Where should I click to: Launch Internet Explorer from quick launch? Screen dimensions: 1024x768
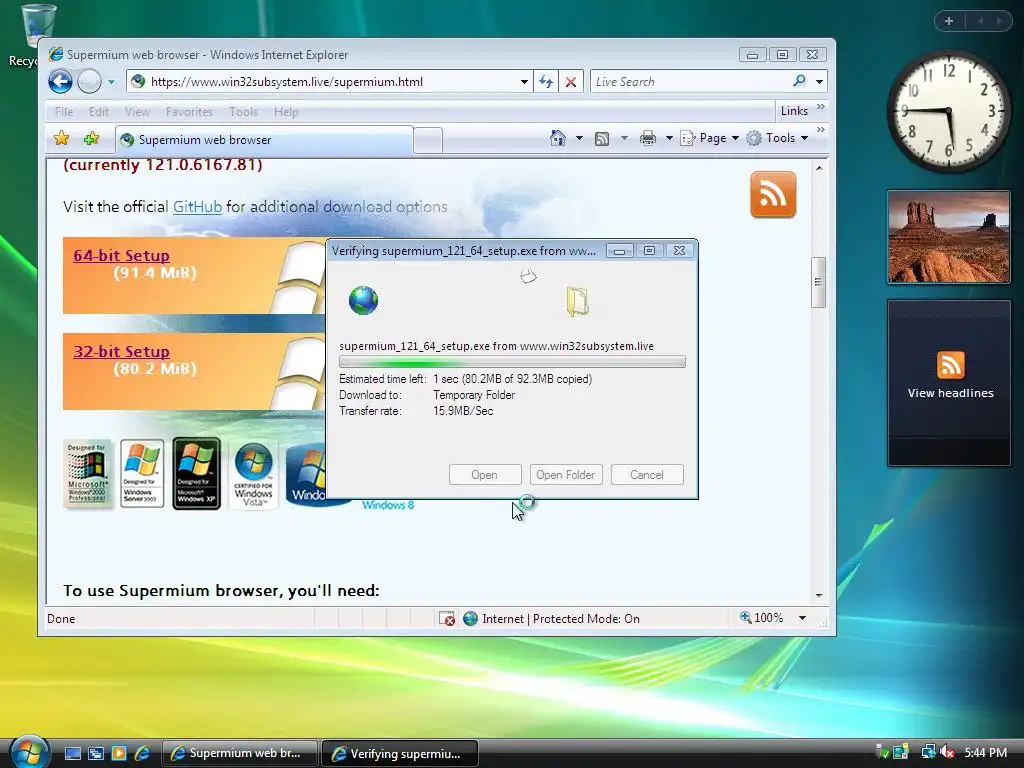pyautogui.click(x=142, y=753)
